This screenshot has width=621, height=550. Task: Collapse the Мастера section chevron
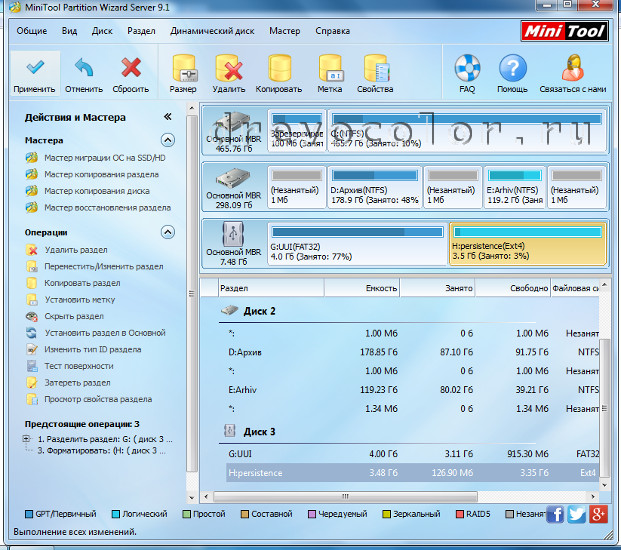[x=168, y=140]
